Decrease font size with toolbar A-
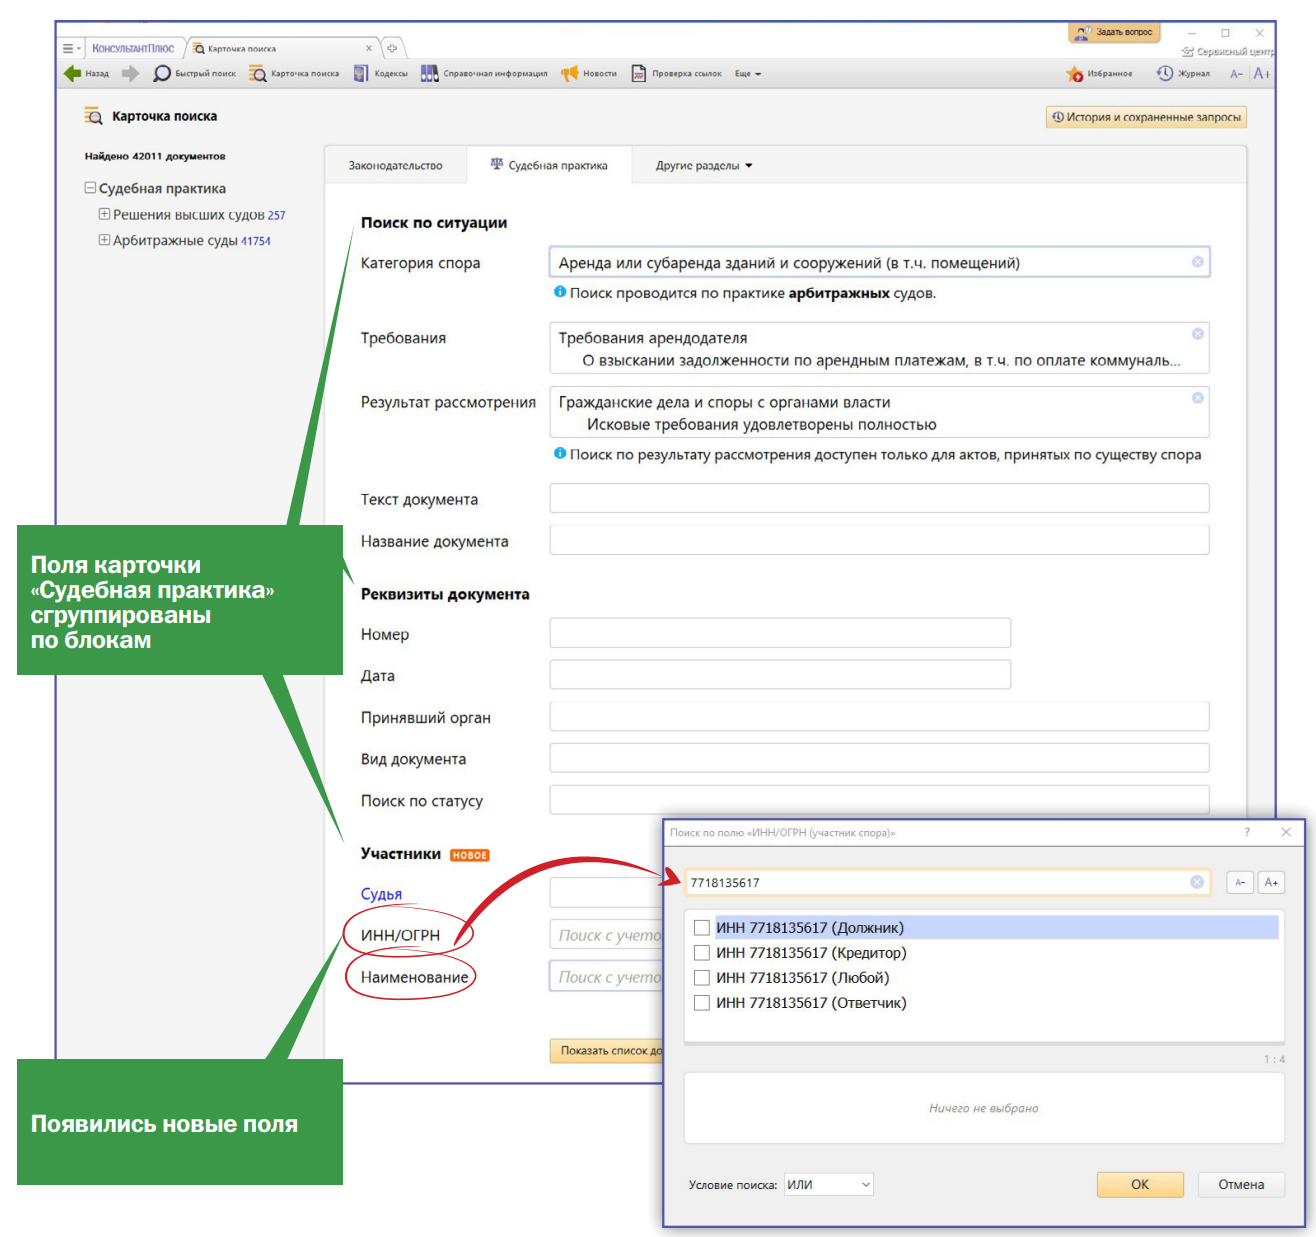Image resolution: width=1316 pixels, height=1237 pixels. coord(1236,73)
